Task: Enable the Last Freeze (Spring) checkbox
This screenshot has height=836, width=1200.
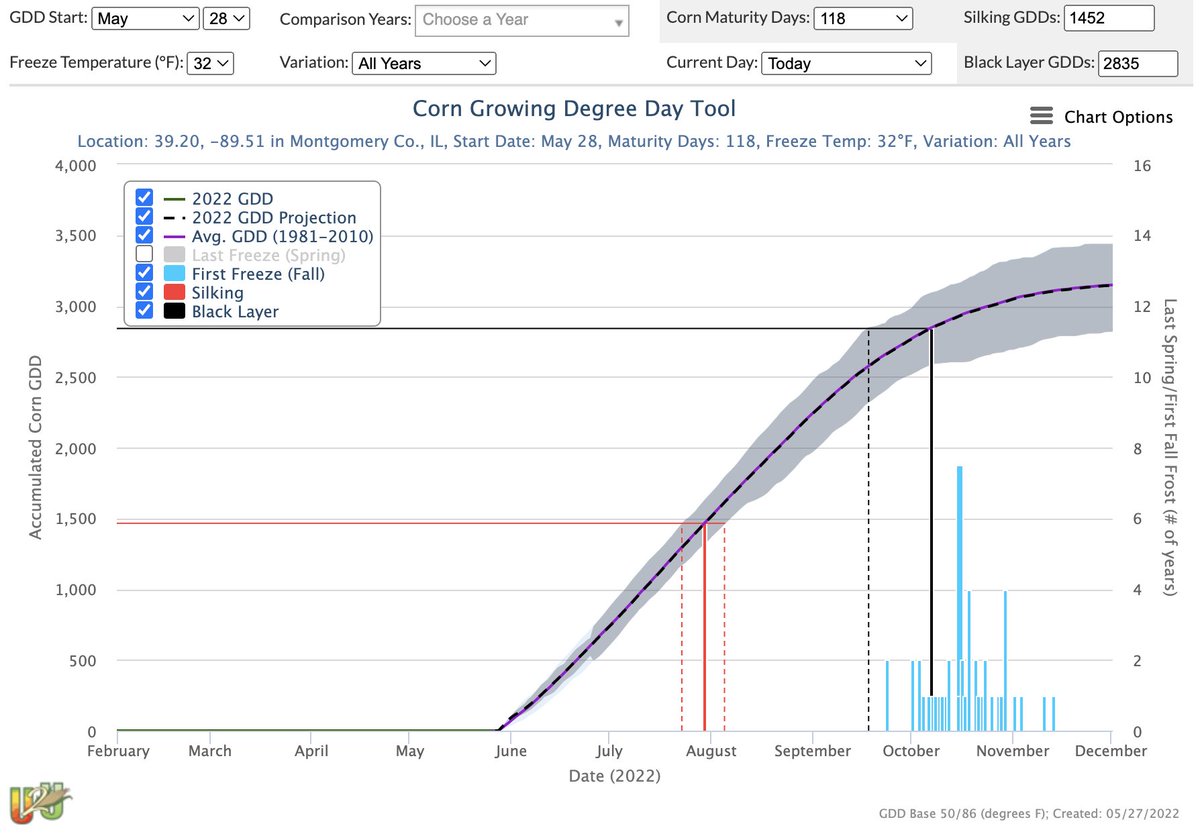Action: 144,255
